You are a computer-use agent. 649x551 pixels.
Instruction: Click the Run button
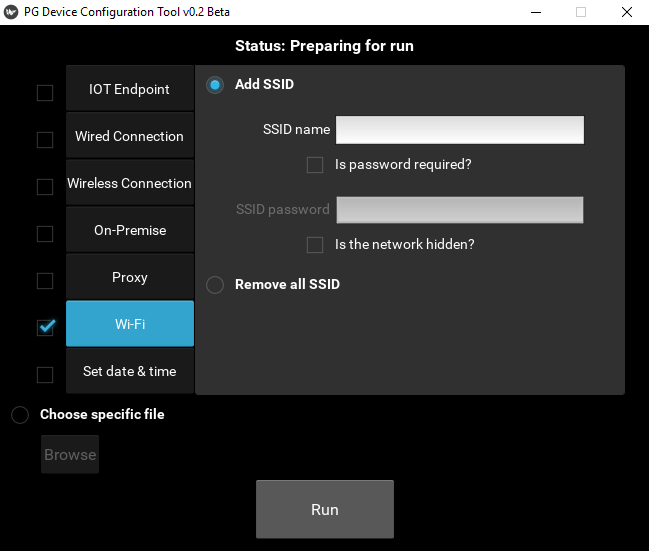[324, 509]
